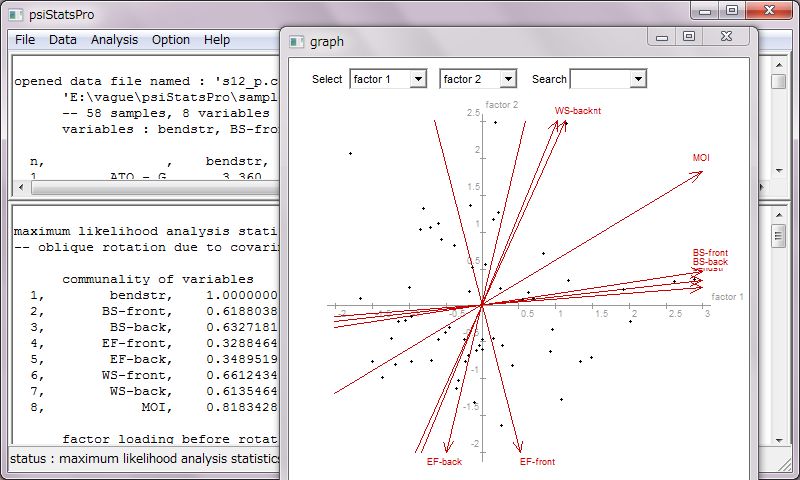Click inside the Search input field

600,79
